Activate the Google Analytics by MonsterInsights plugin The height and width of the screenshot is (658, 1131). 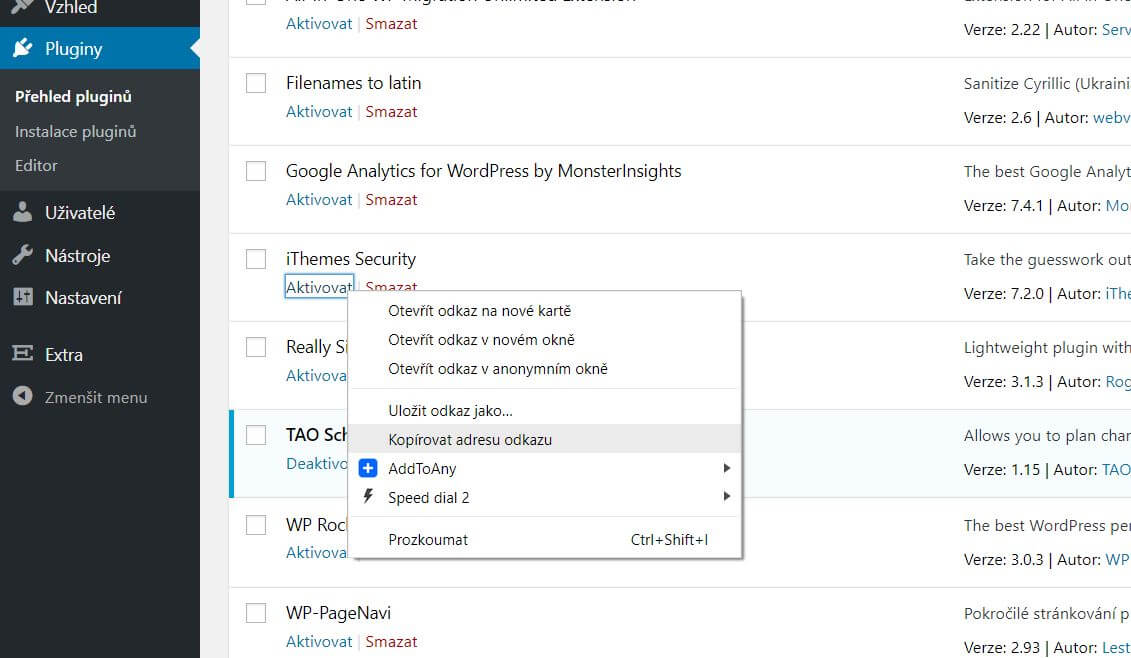(x=319, y=200)
